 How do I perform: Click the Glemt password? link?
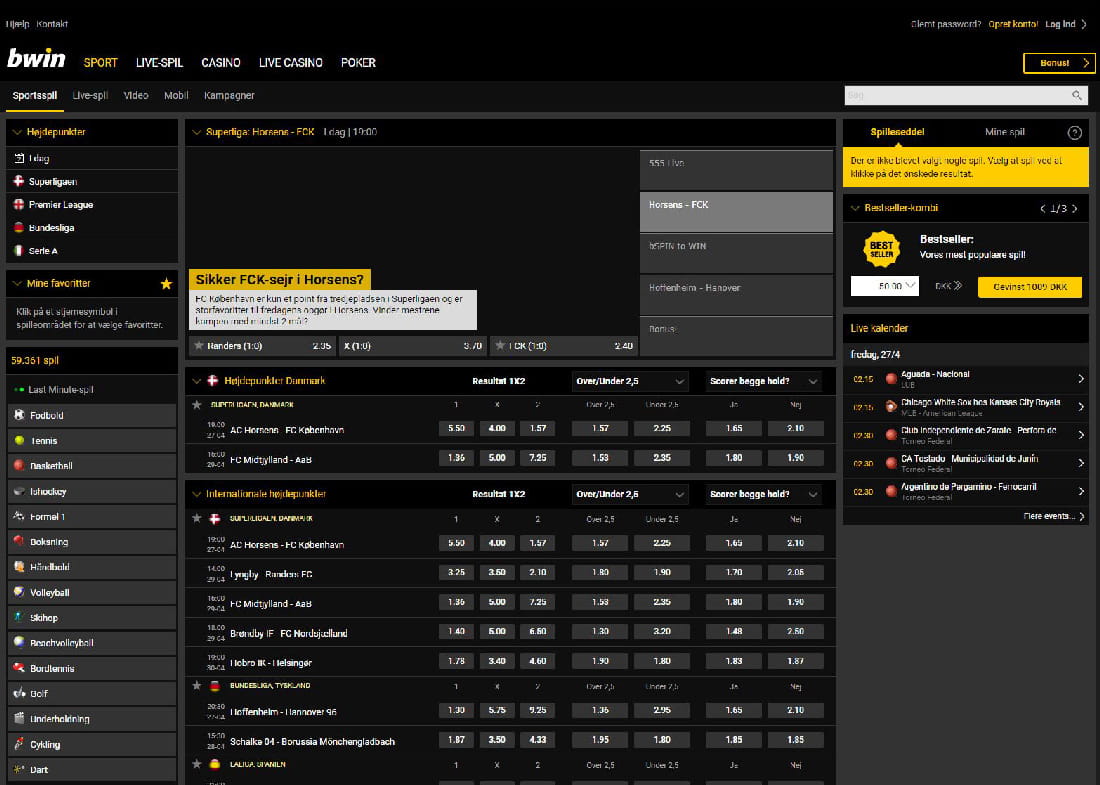[946, 24]
